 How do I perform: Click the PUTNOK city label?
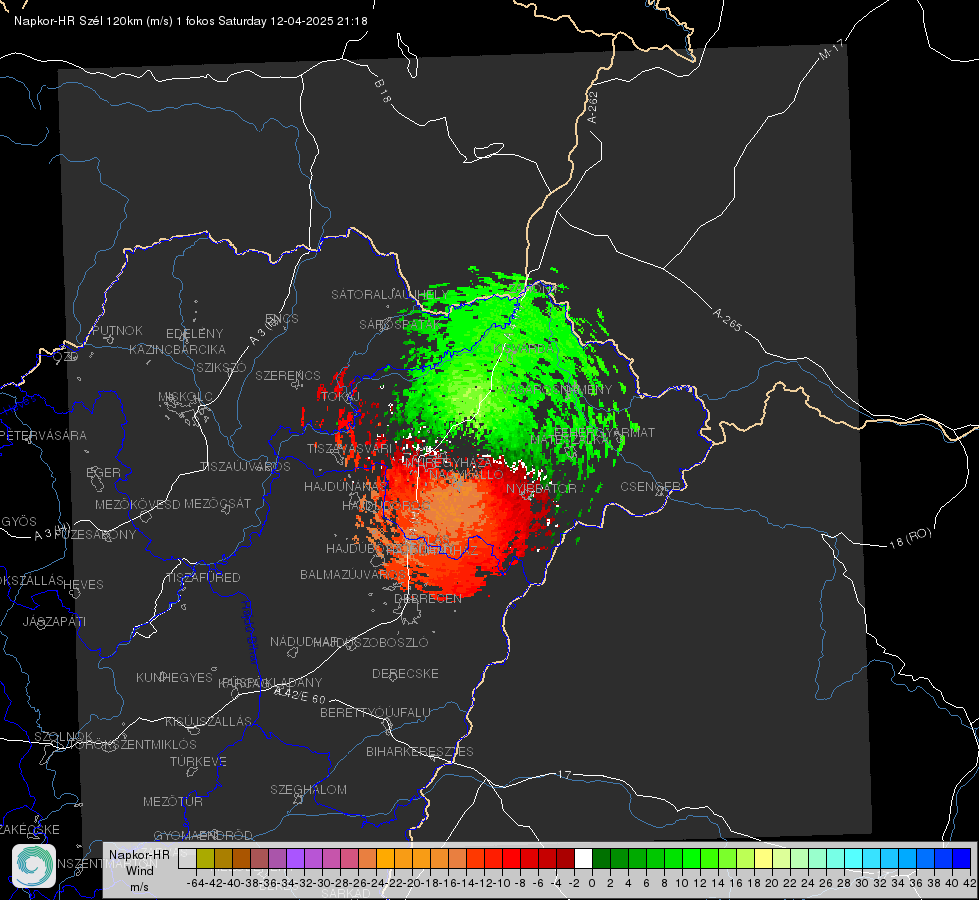(x=117, y=331)
